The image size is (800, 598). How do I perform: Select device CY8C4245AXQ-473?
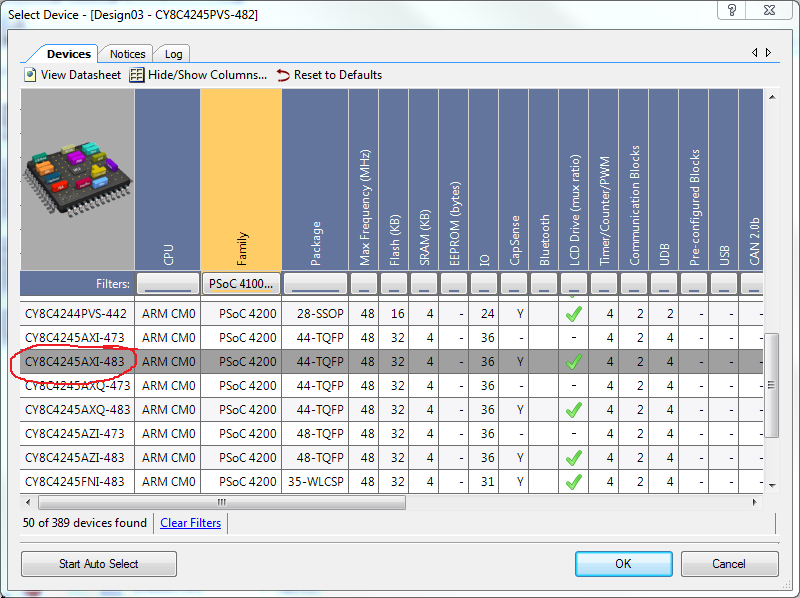pos(78,386)
